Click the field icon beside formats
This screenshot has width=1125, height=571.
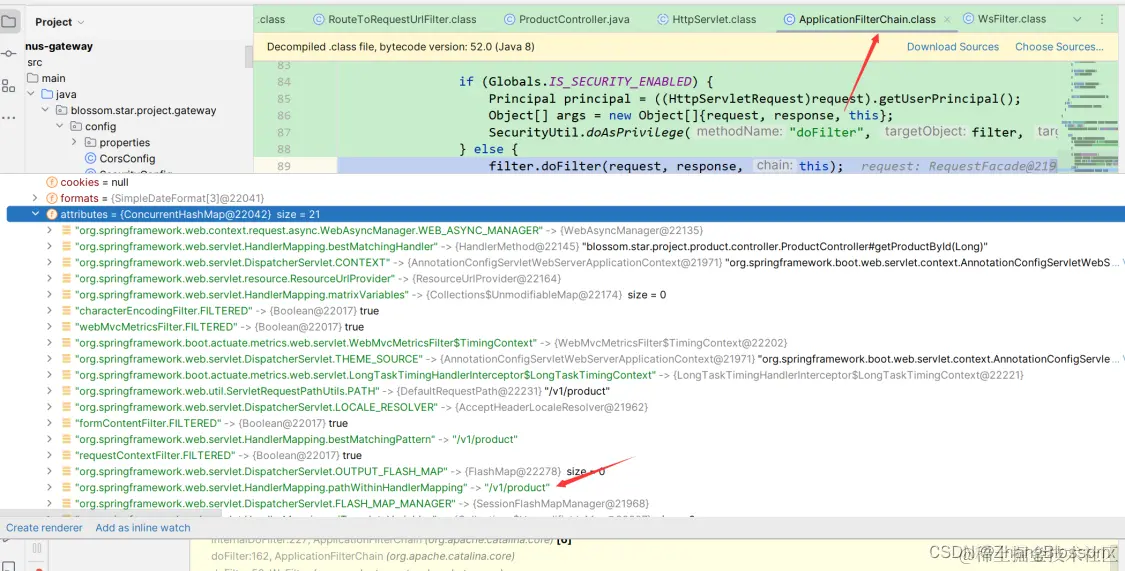pos(52,198)
